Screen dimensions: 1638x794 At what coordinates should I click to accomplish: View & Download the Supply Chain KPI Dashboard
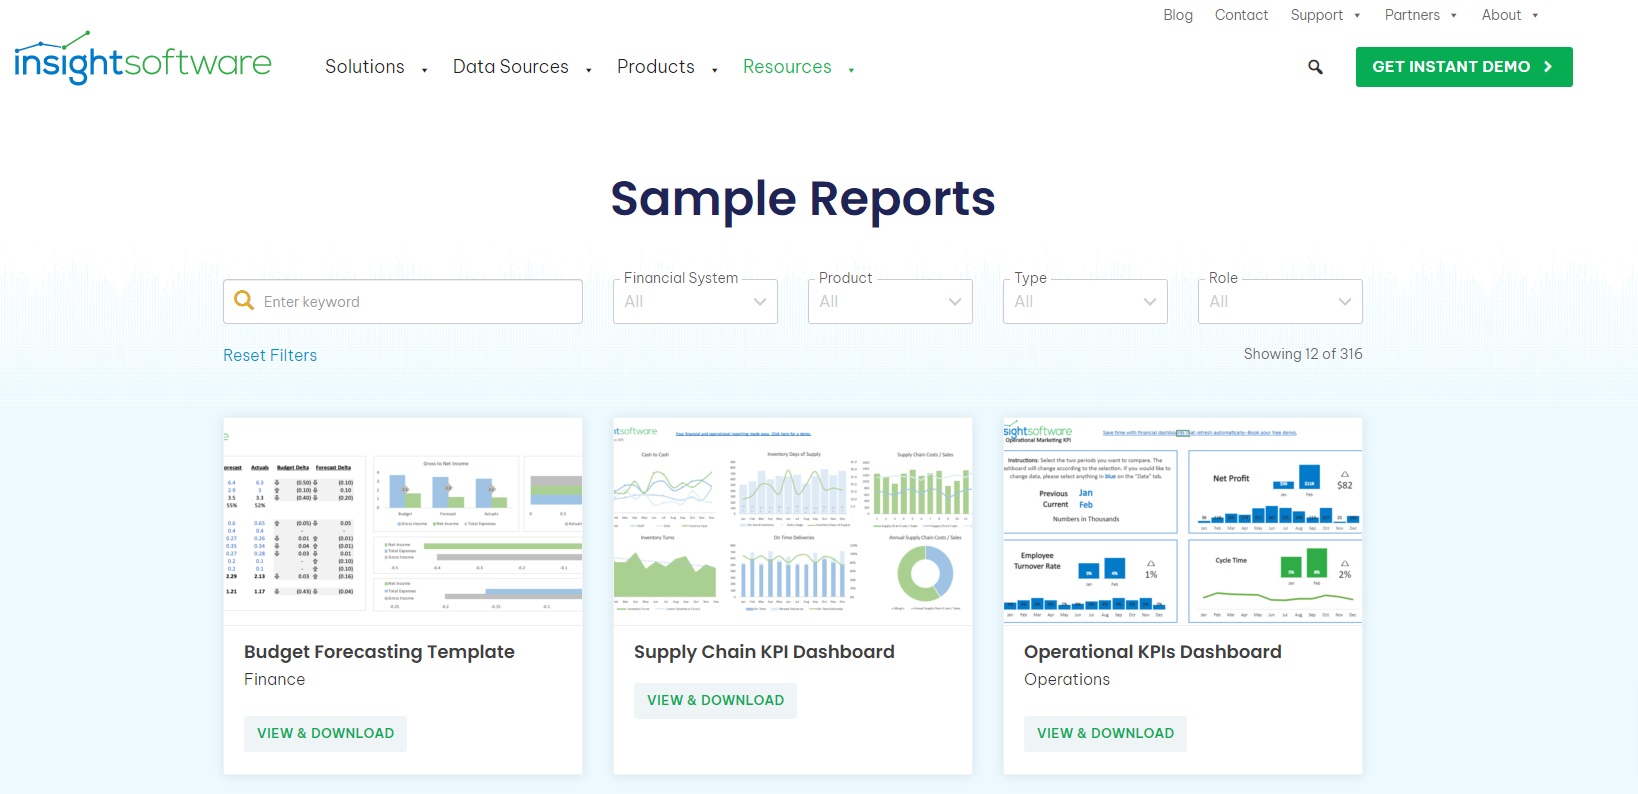[x=715, y=700]
